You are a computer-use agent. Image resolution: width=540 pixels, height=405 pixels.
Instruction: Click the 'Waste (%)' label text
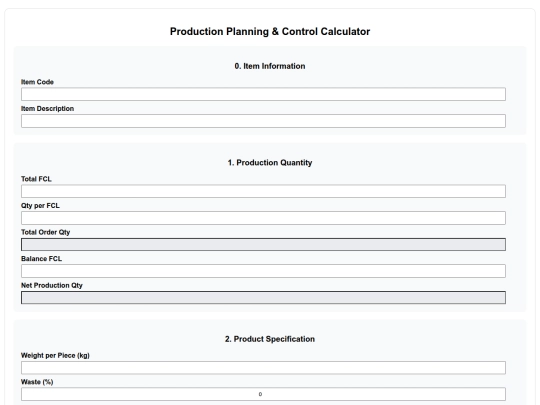(37, 382)
